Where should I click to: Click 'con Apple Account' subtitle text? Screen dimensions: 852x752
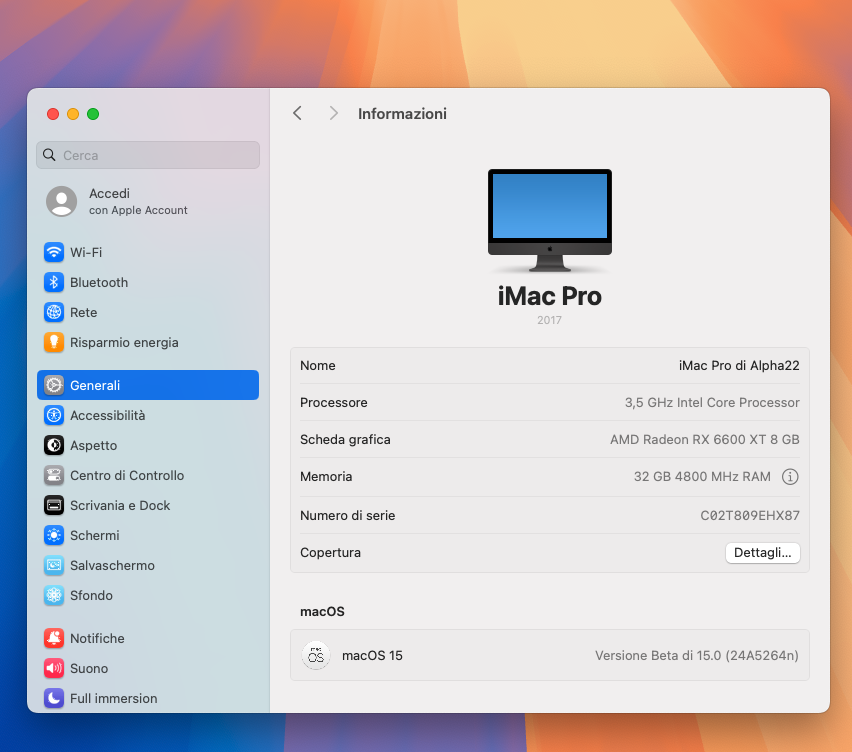pyautogui.click(x=138, y=210)
